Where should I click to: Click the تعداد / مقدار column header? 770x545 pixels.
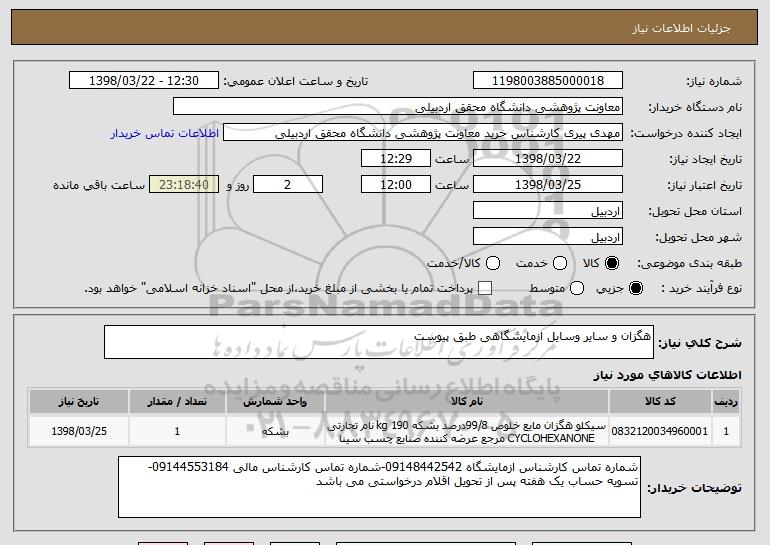(x=177, y=402)
